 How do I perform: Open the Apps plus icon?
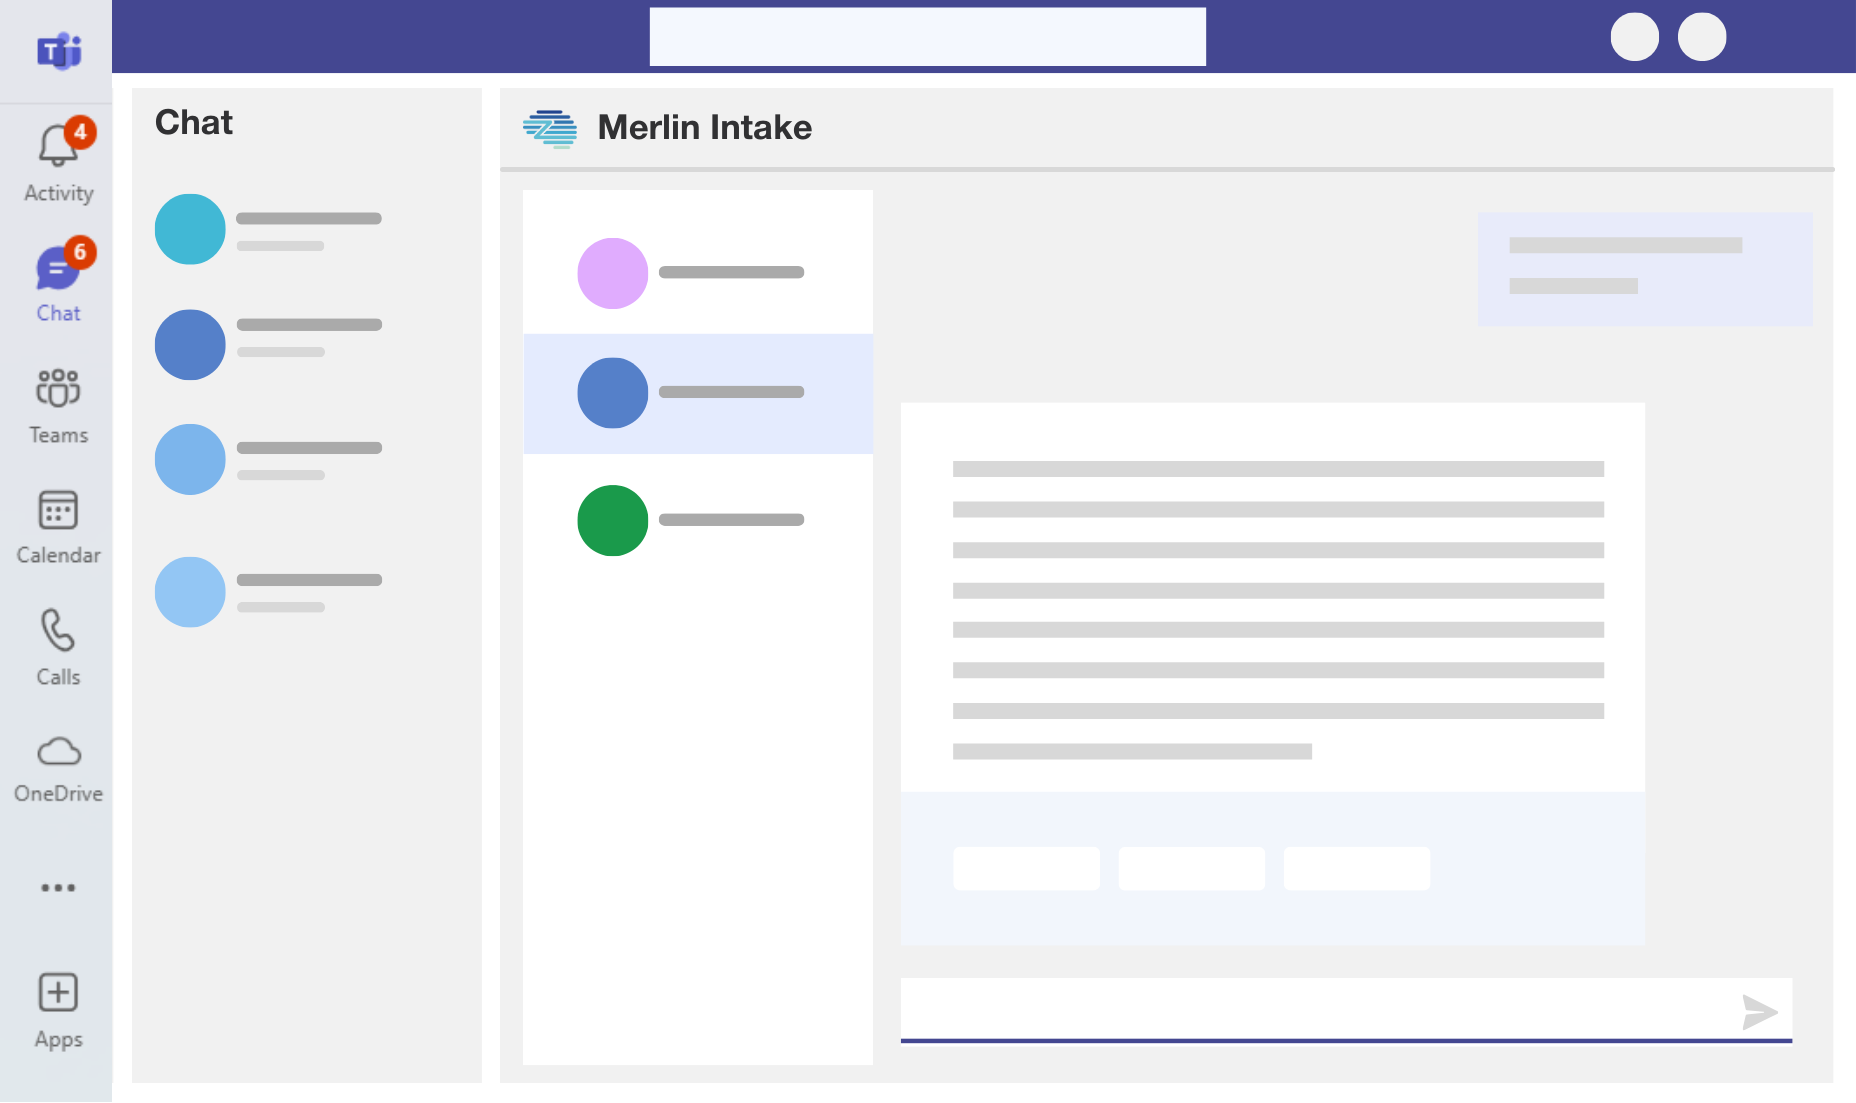coord(58,993)
